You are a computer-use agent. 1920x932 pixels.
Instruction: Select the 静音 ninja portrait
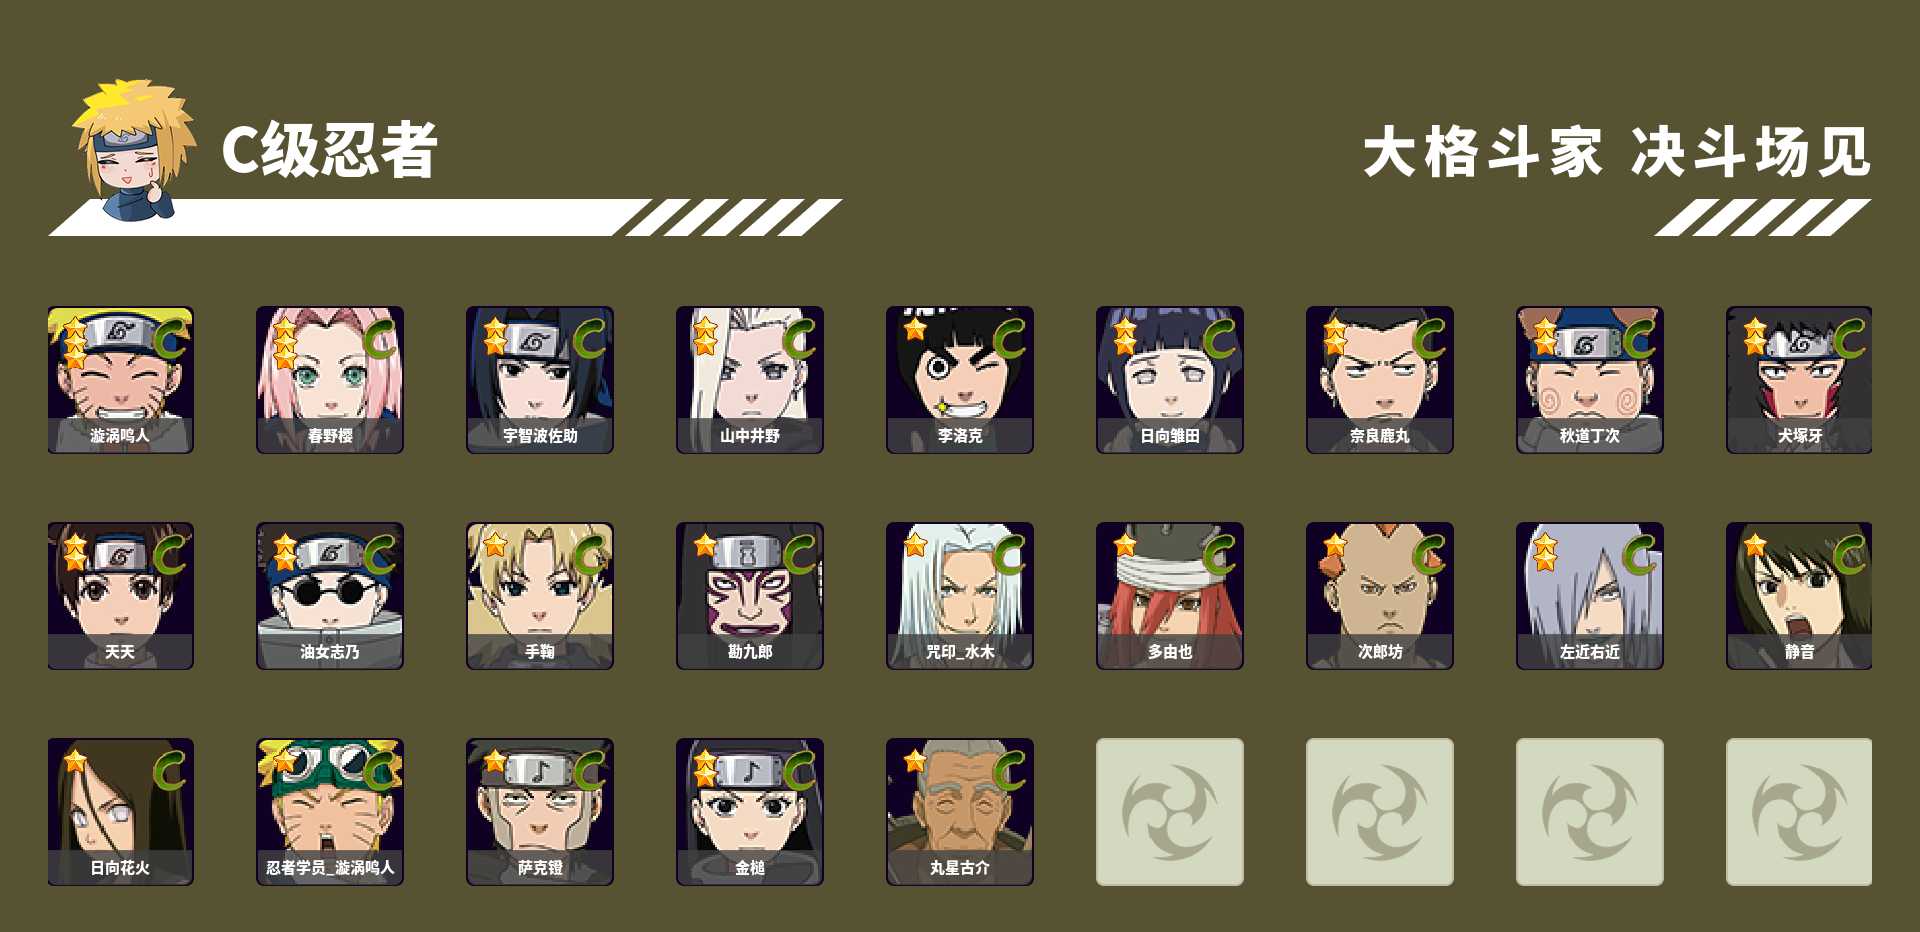pyautogui.click(x=1799, y=596)
